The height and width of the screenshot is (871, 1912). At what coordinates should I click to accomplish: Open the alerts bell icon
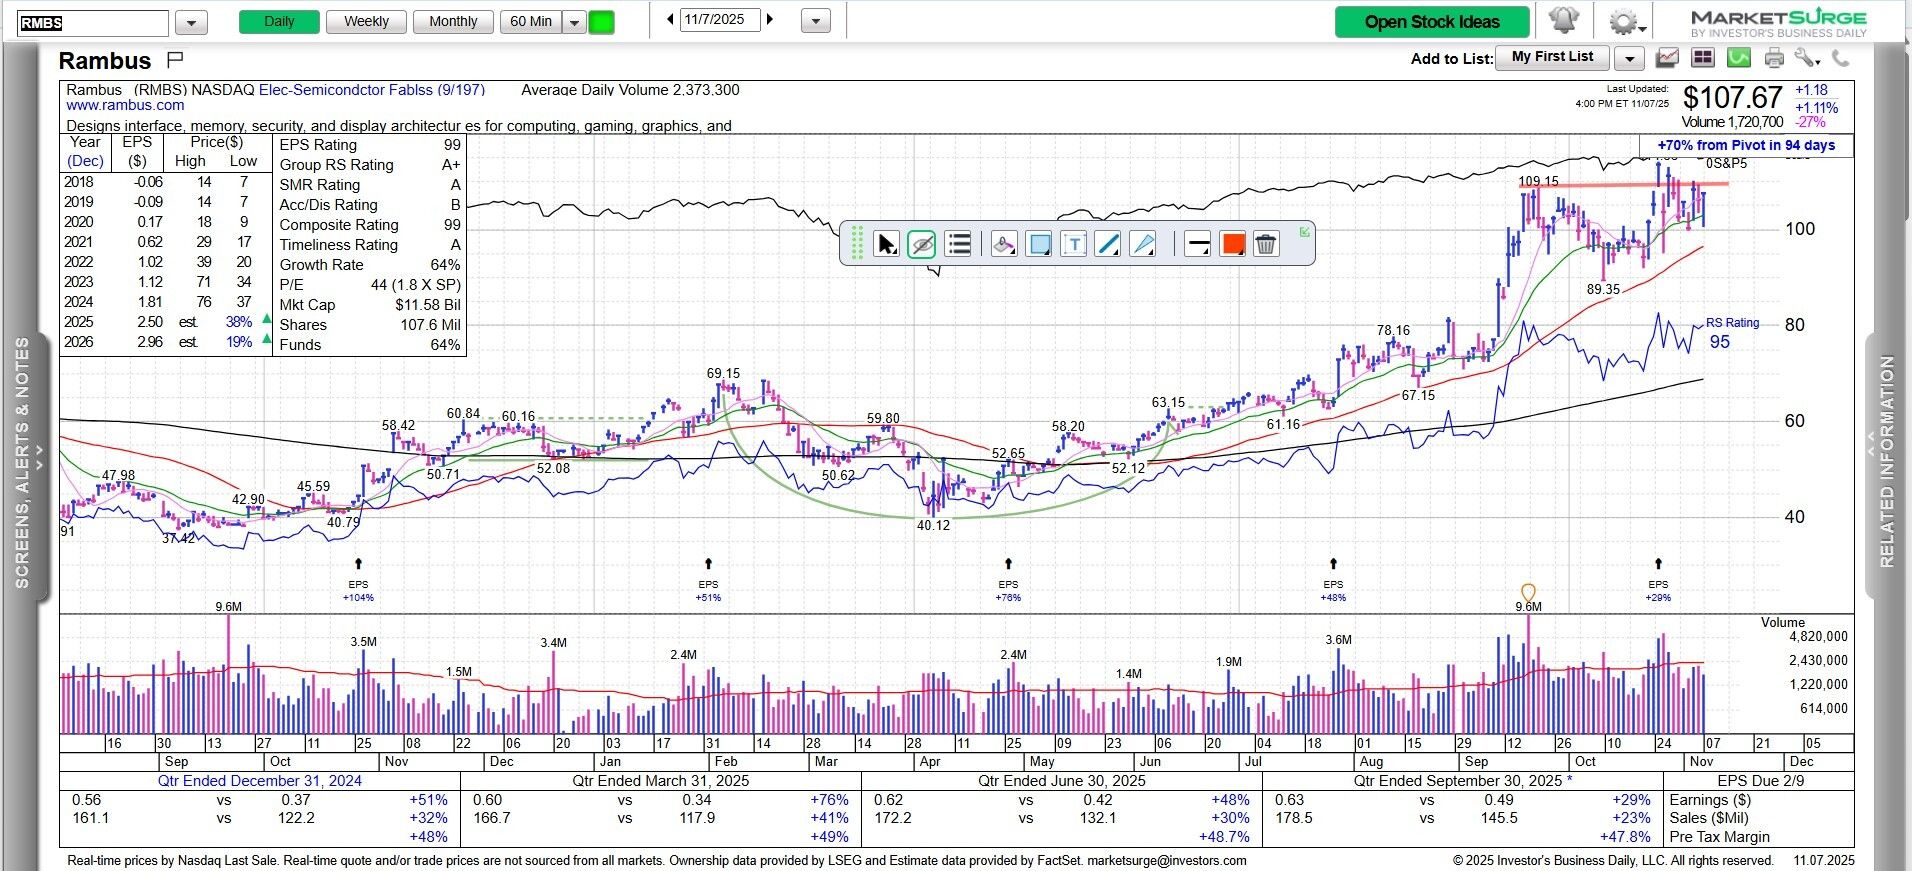point(1564,21)
